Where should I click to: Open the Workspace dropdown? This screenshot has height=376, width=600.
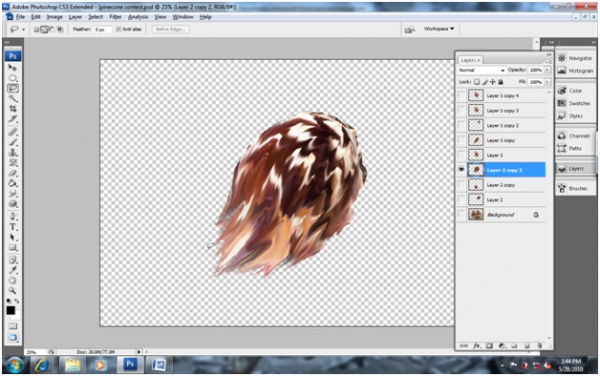click(x=439, y=29)
